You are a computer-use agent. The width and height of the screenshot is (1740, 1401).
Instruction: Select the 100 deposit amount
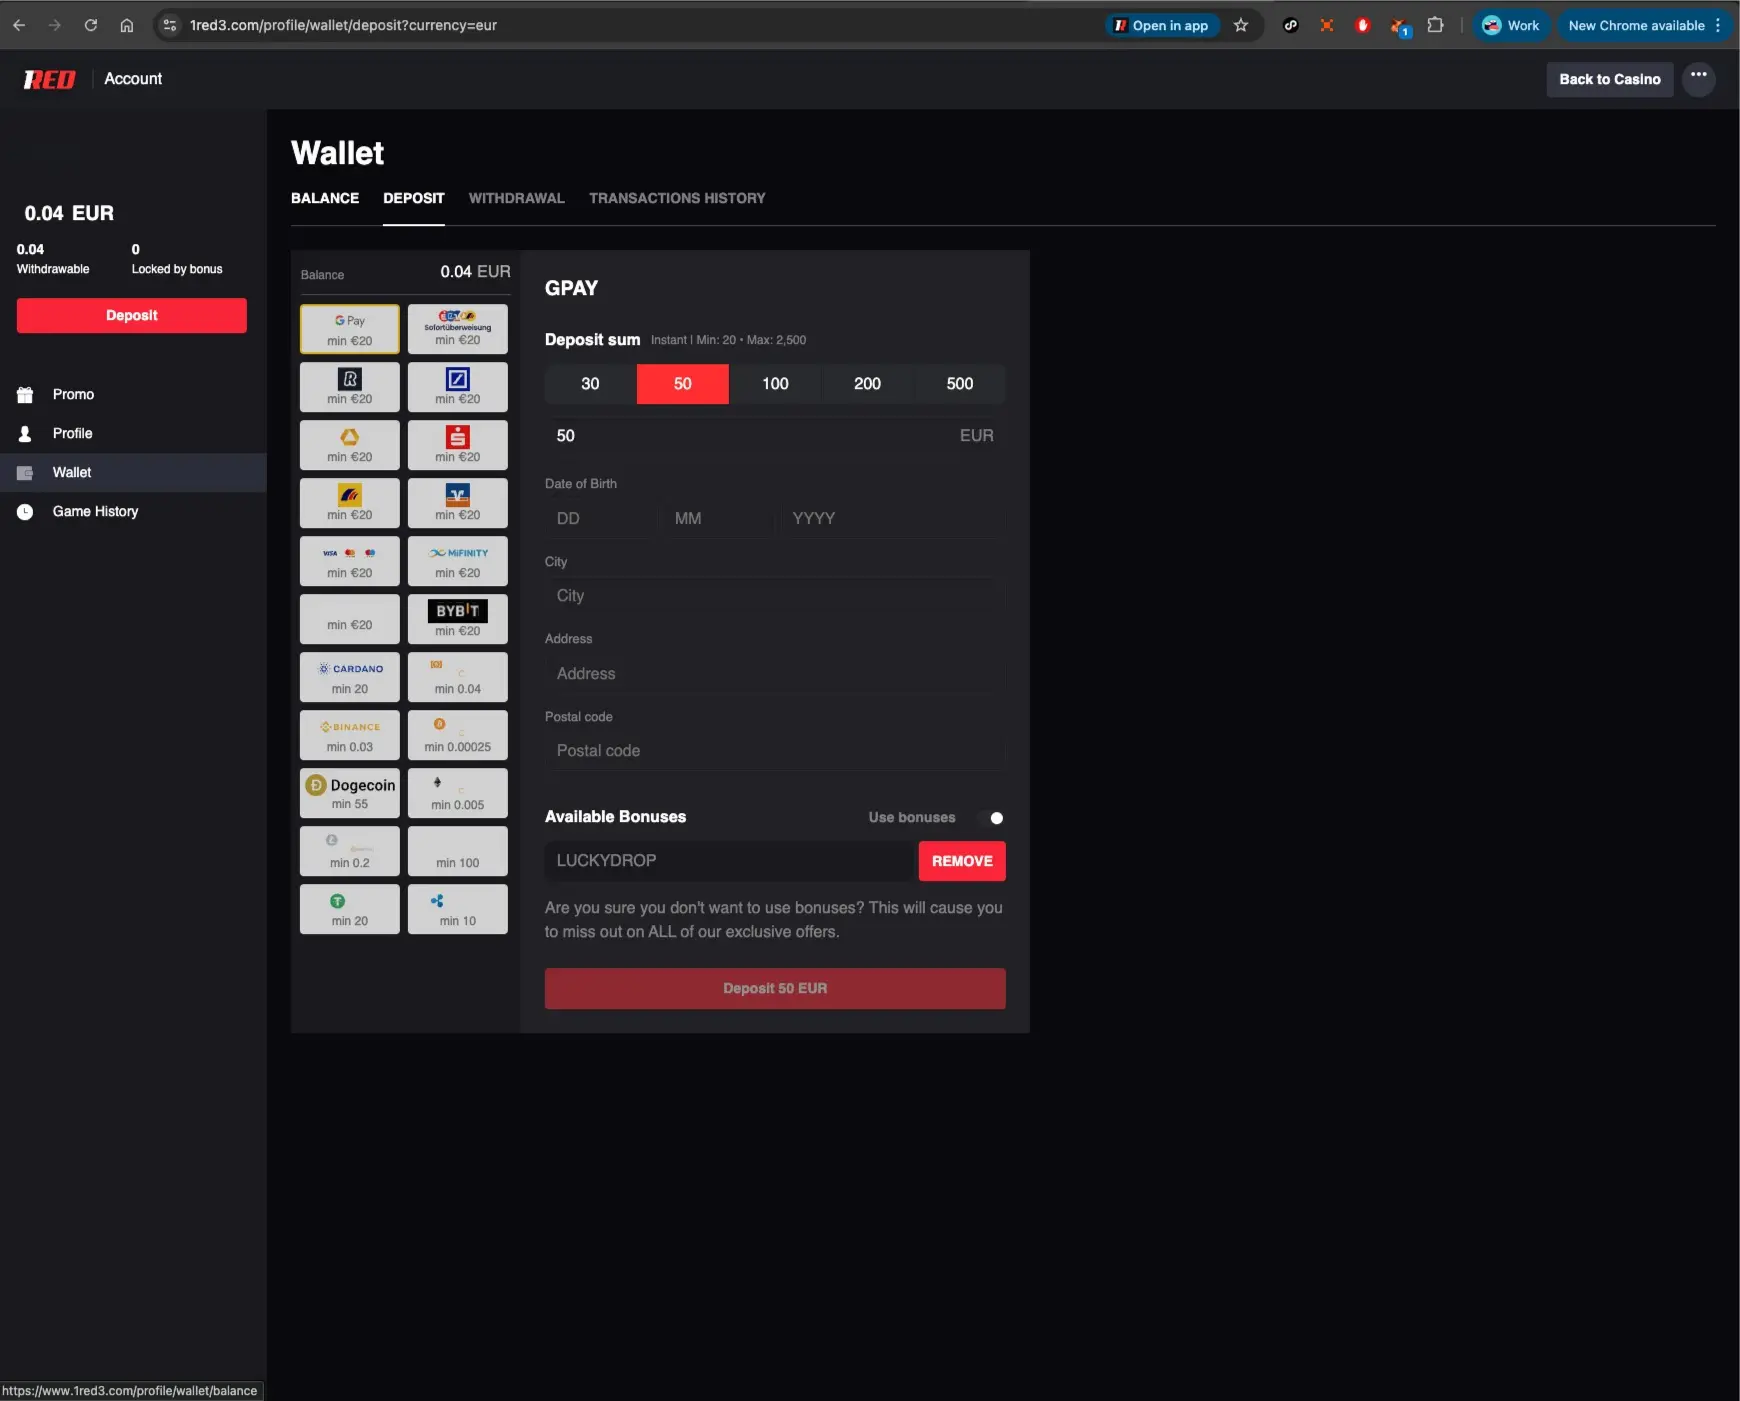[x=775, y=384]
